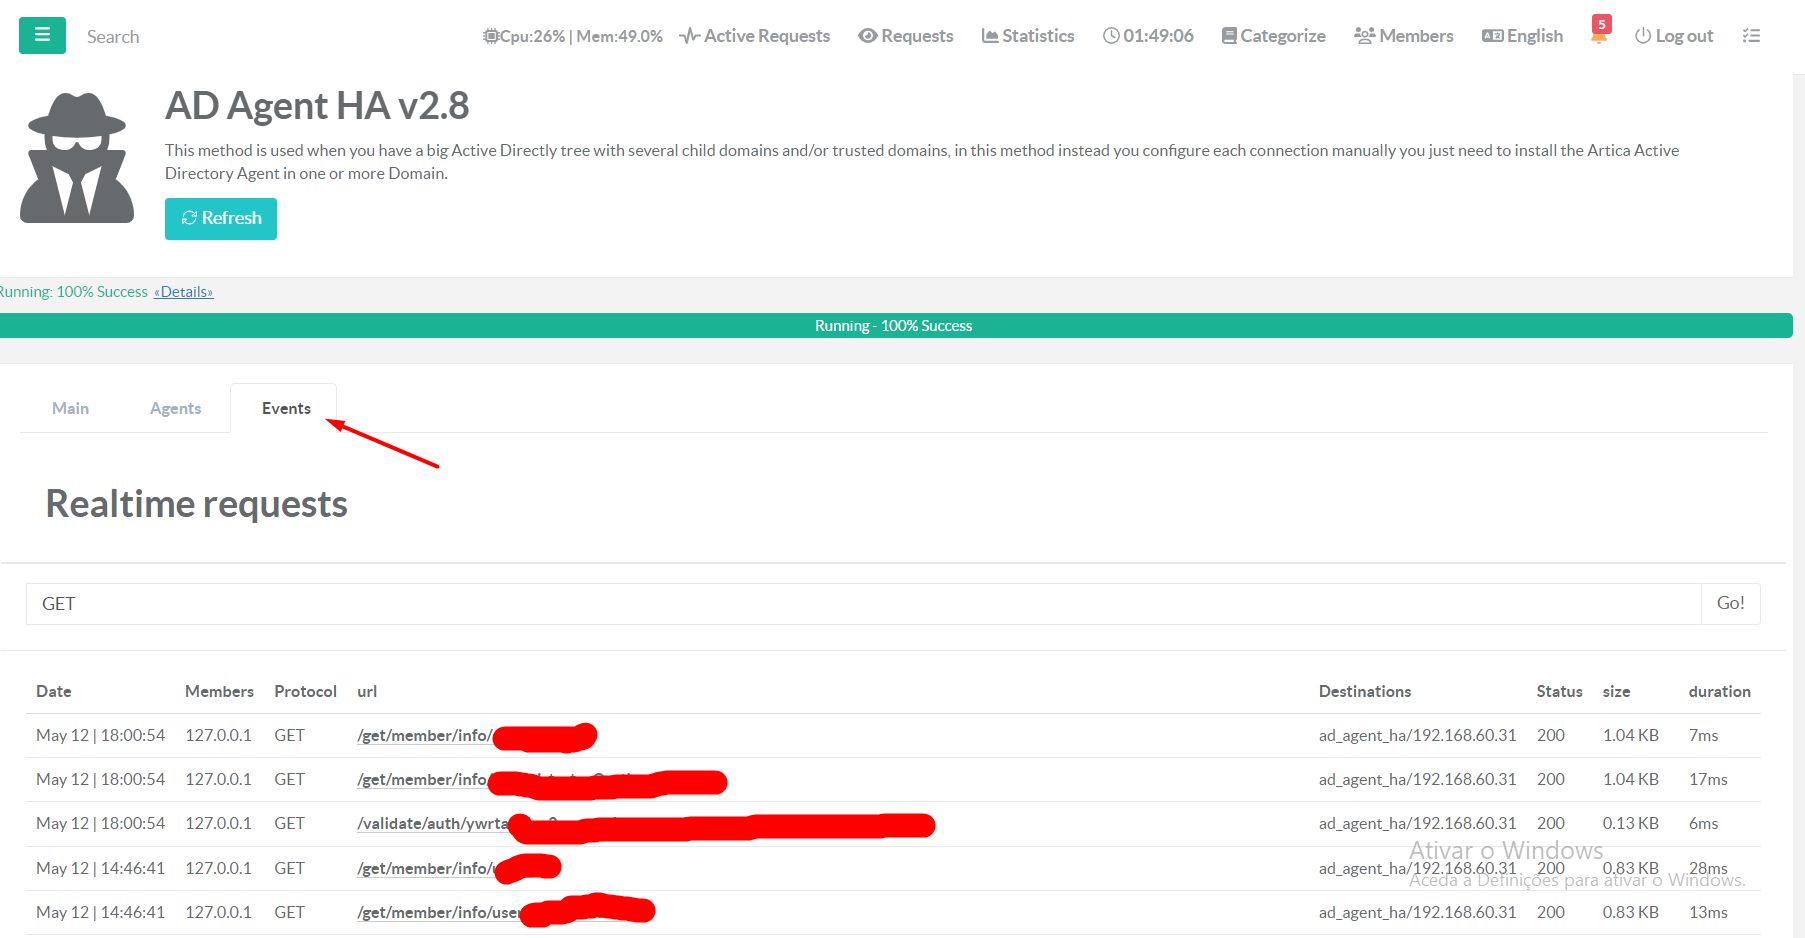The image size is (1805, 938).
Task: Click the realtime requests filter field
Action: [x=862, y=604]
